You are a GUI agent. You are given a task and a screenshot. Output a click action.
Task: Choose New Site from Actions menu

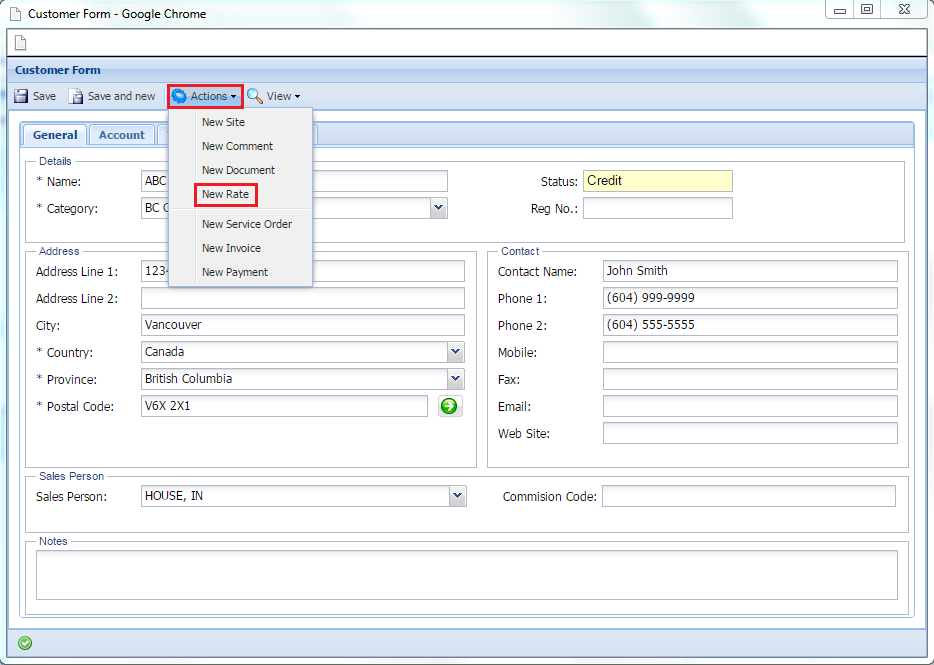223,122
